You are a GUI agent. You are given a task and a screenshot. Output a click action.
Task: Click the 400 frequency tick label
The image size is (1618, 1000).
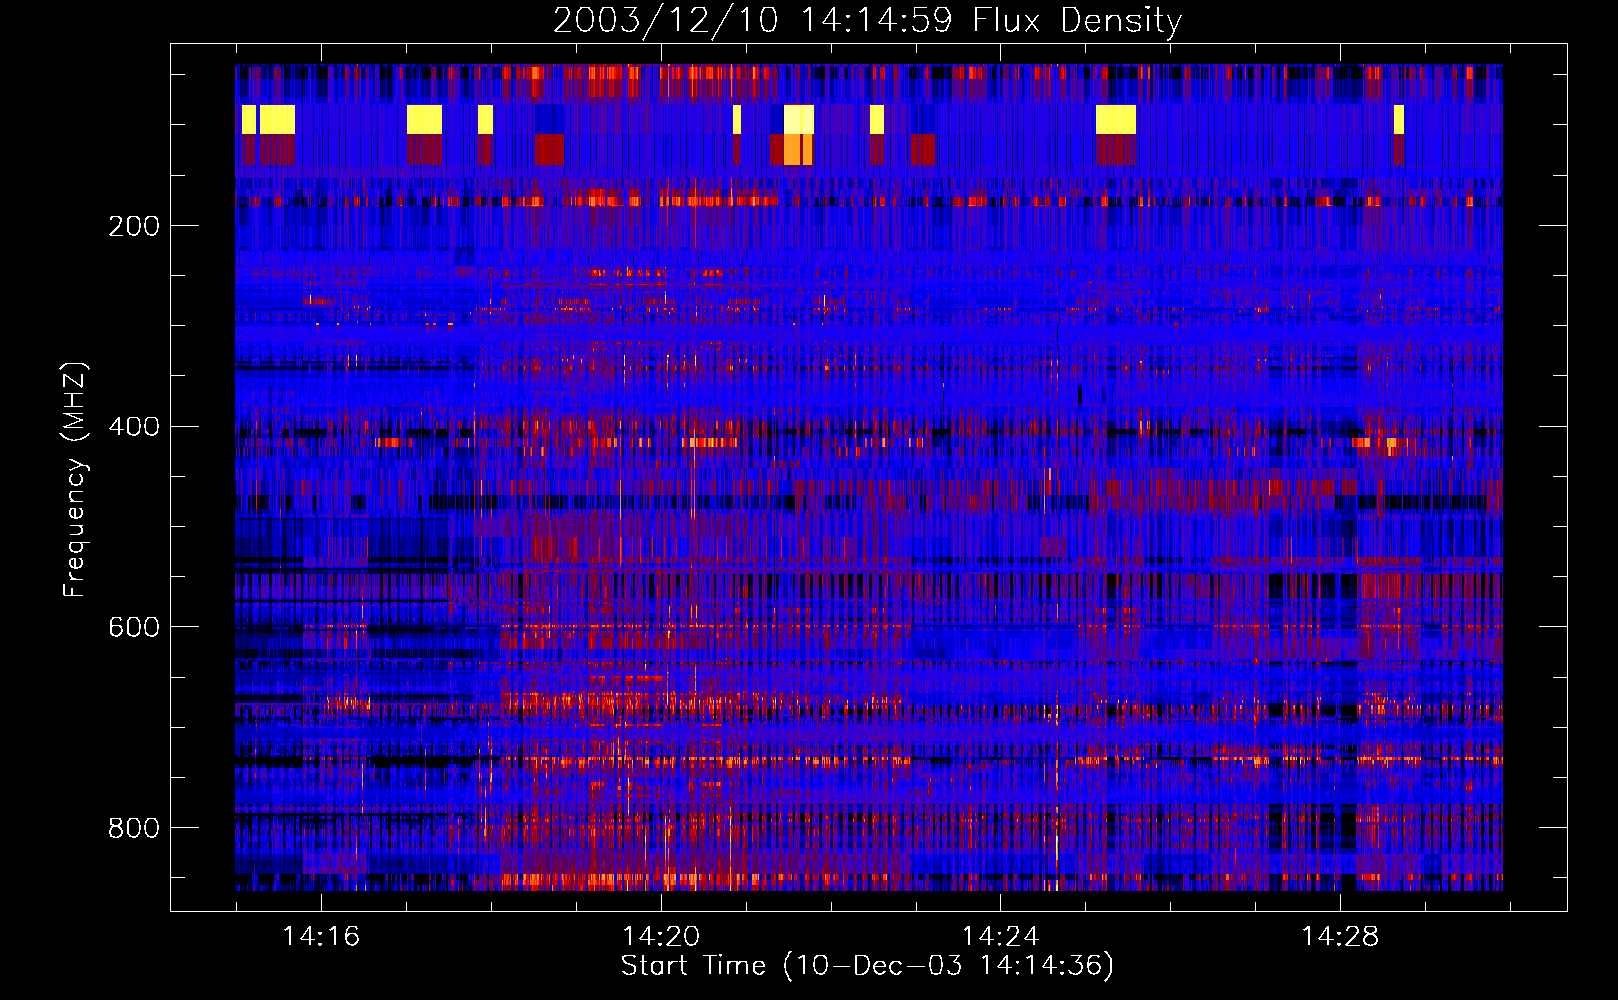coord(134,427)
